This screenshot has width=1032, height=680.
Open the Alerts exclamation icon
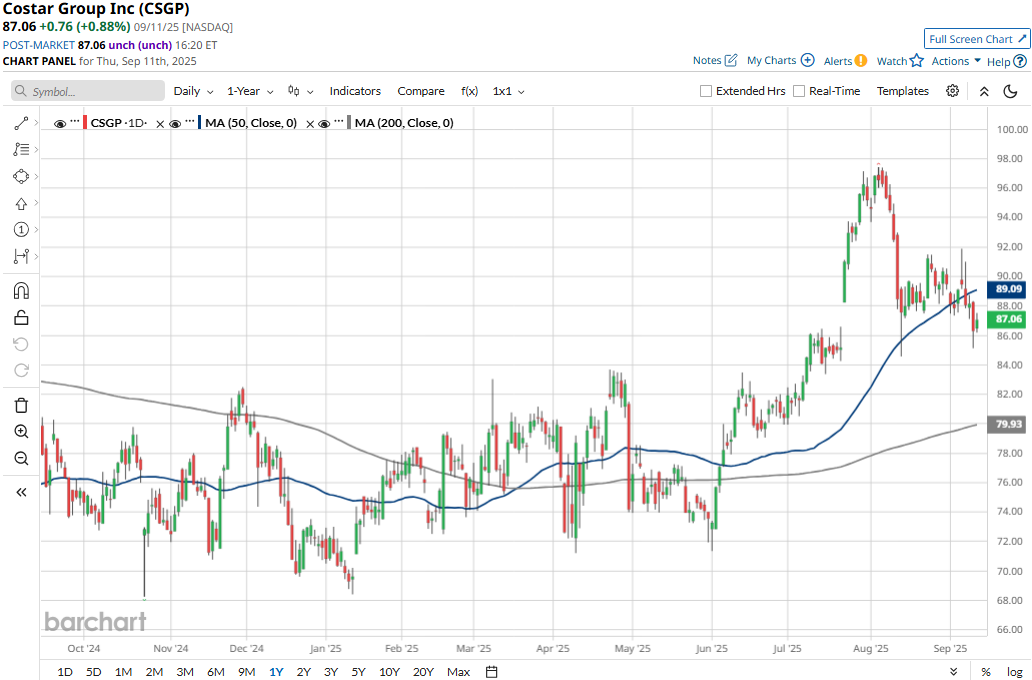point(861,61)
